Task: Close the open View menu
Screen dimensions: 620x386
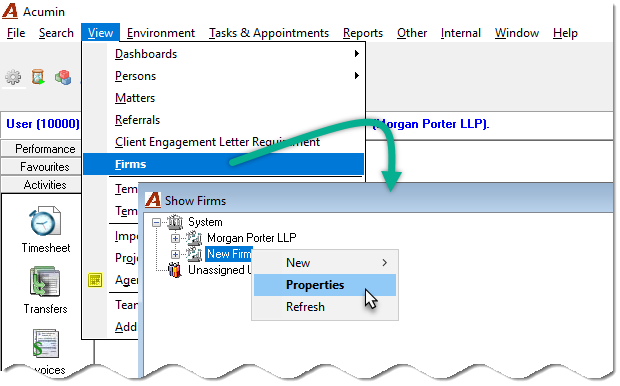Action: tap(100, 33)
